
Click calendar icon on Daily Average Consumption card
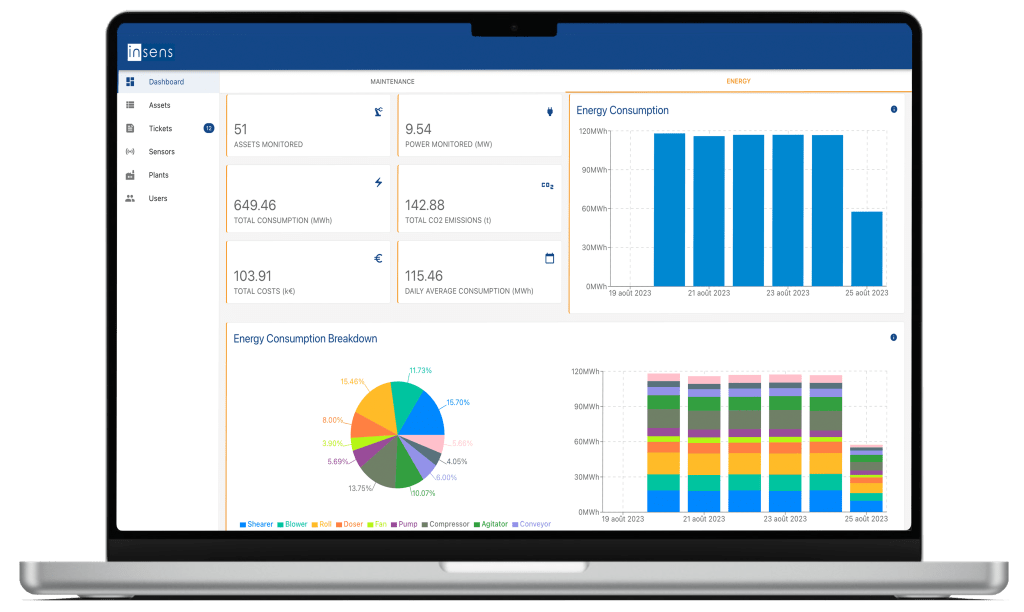tap(549, 258)
